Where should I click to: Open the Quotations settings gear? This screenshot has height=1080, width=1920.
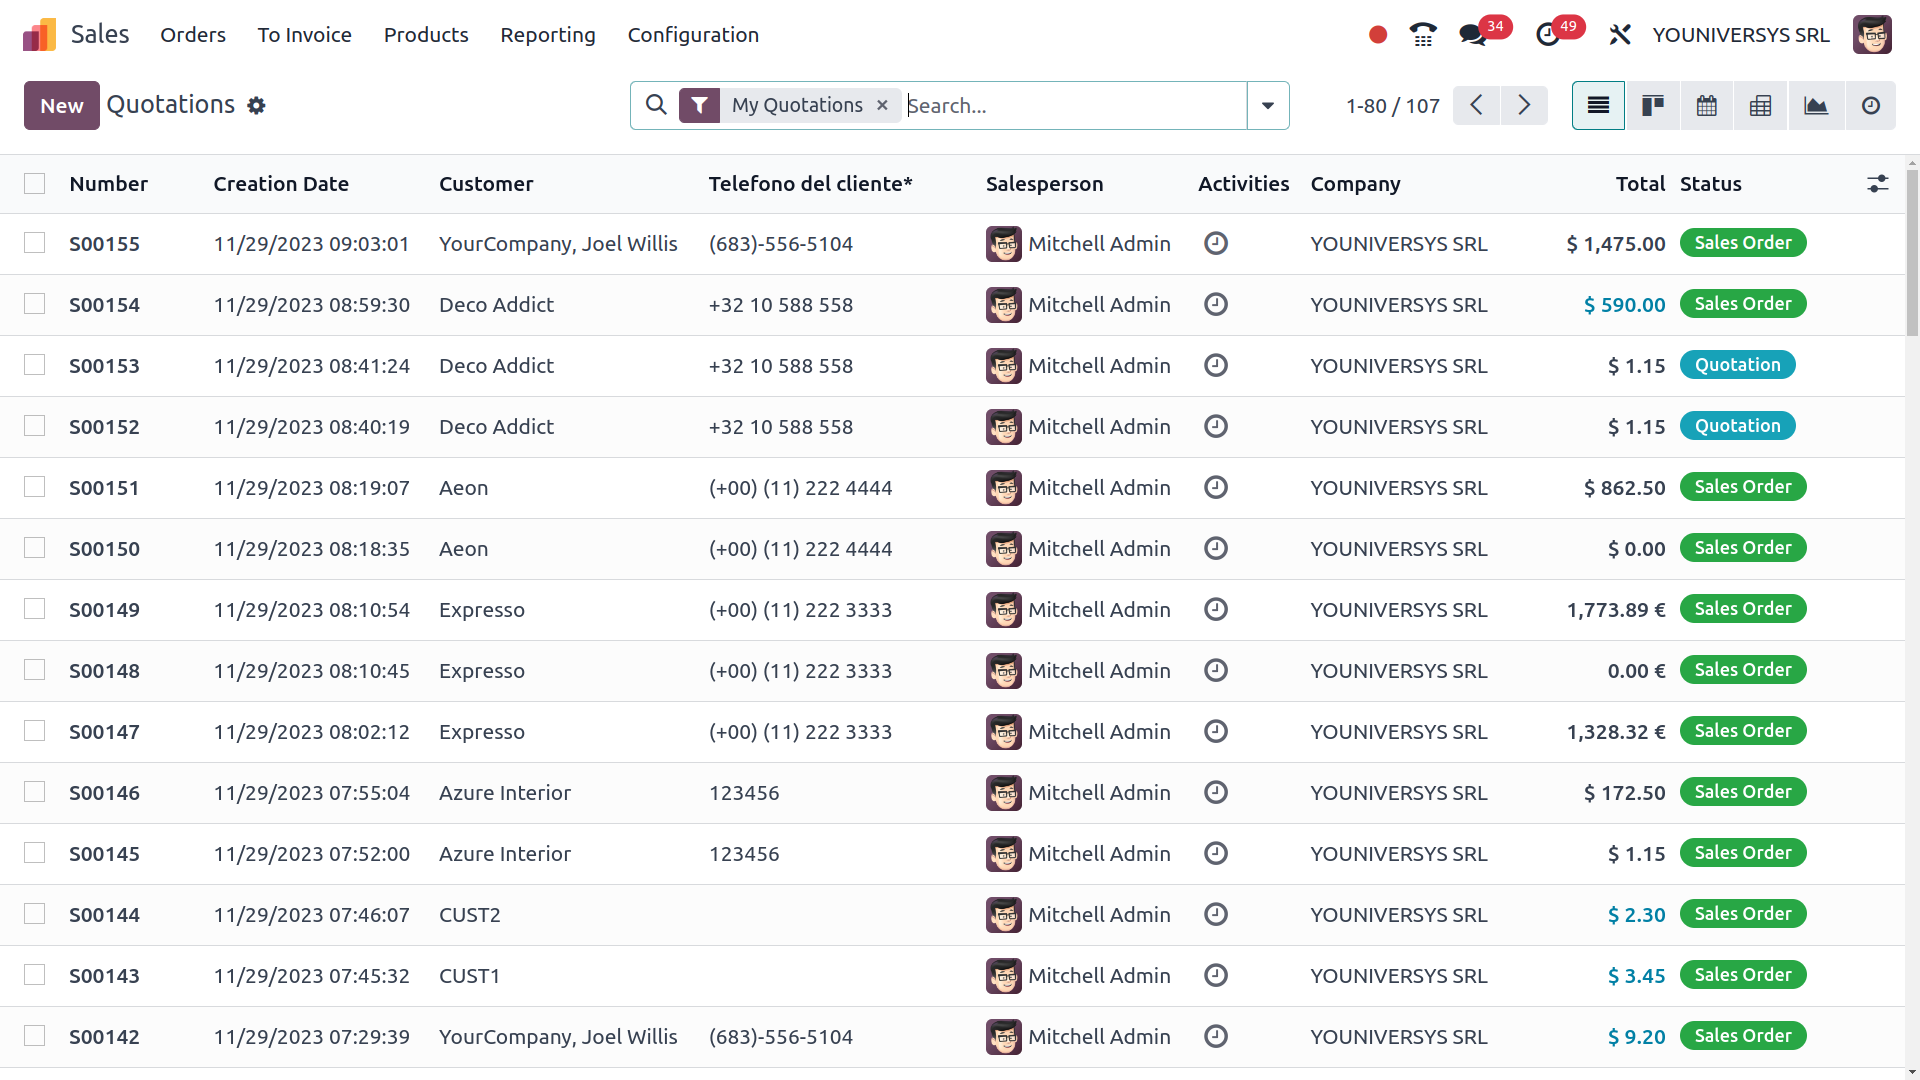click(x=257, y=105)
